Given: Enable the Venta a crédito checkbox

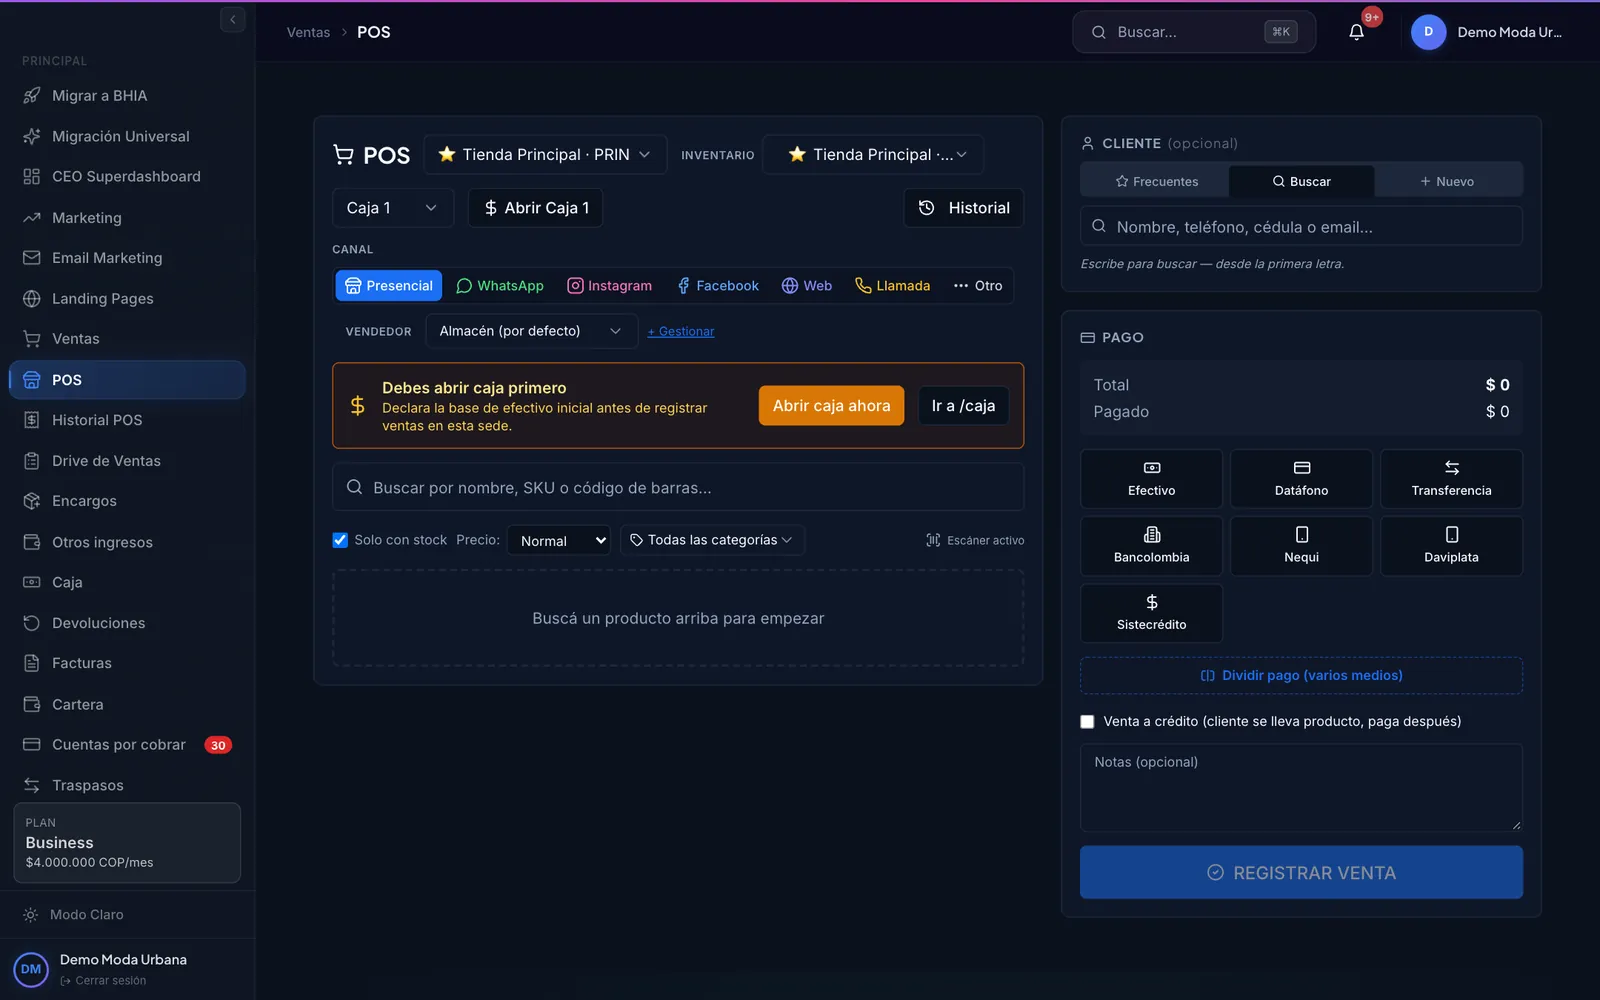Looking at the screenshot, I should 1087,722.
